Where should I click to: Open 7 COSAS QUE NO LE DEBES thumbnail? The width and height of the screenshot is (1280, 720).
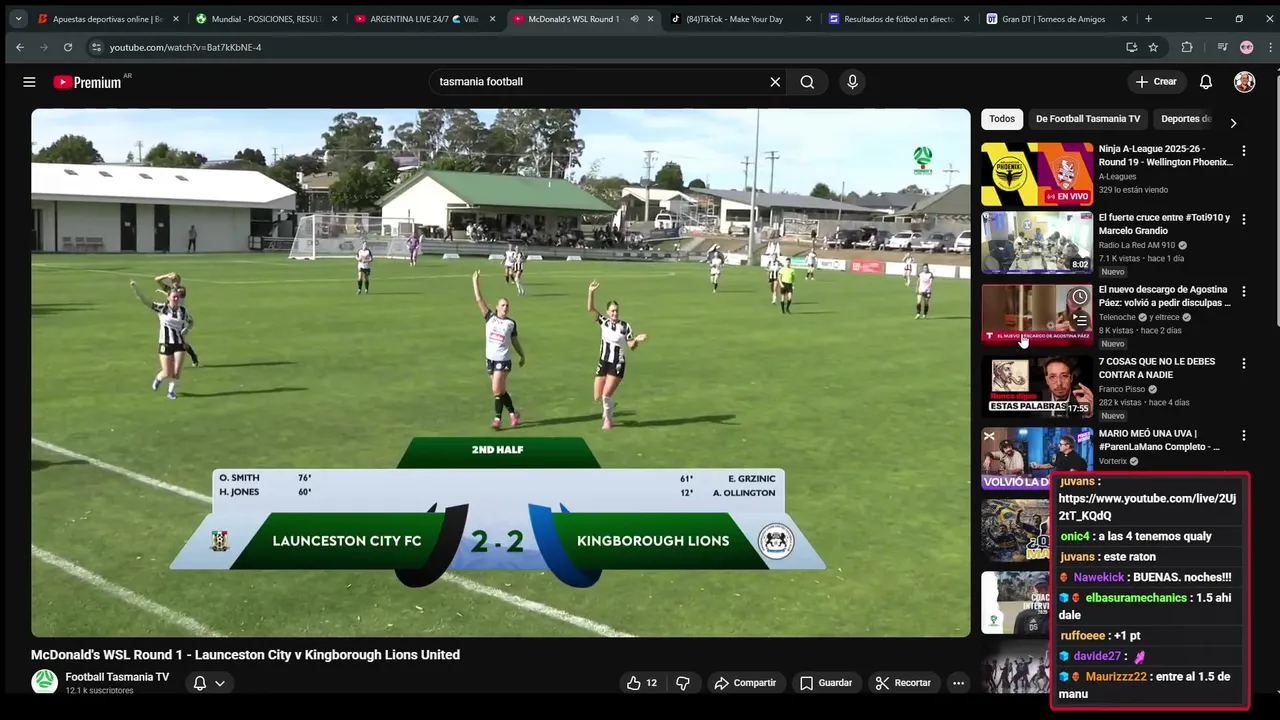tap(1037, 386)
